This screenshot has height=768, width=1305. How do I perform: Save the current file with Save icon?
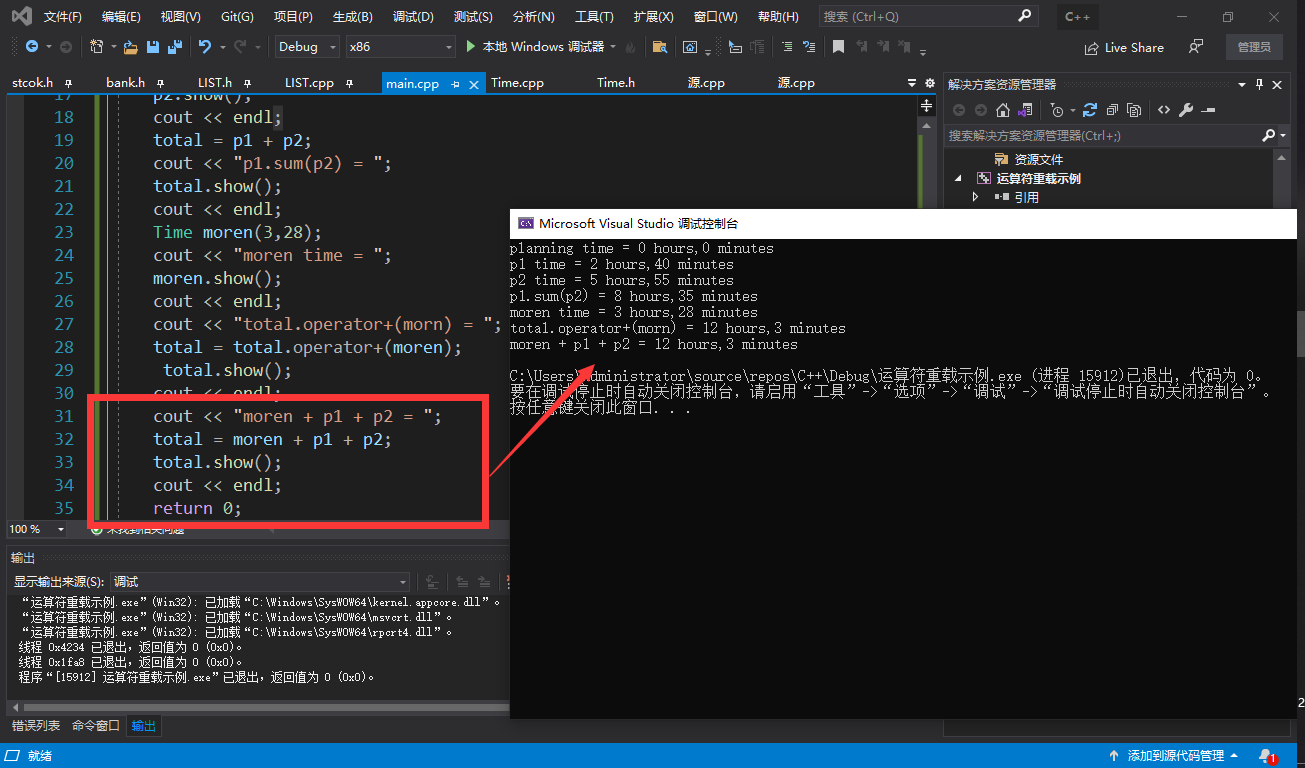point(153,47)
